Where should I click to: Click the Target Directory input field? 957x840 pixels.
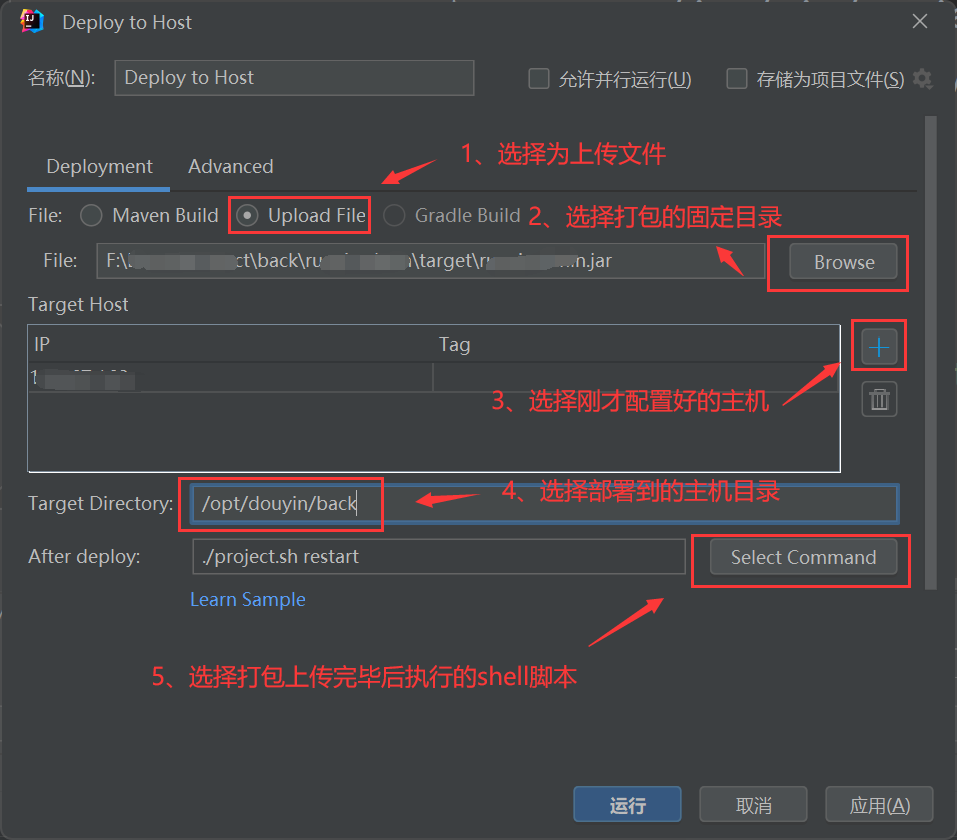pos(283,503)
